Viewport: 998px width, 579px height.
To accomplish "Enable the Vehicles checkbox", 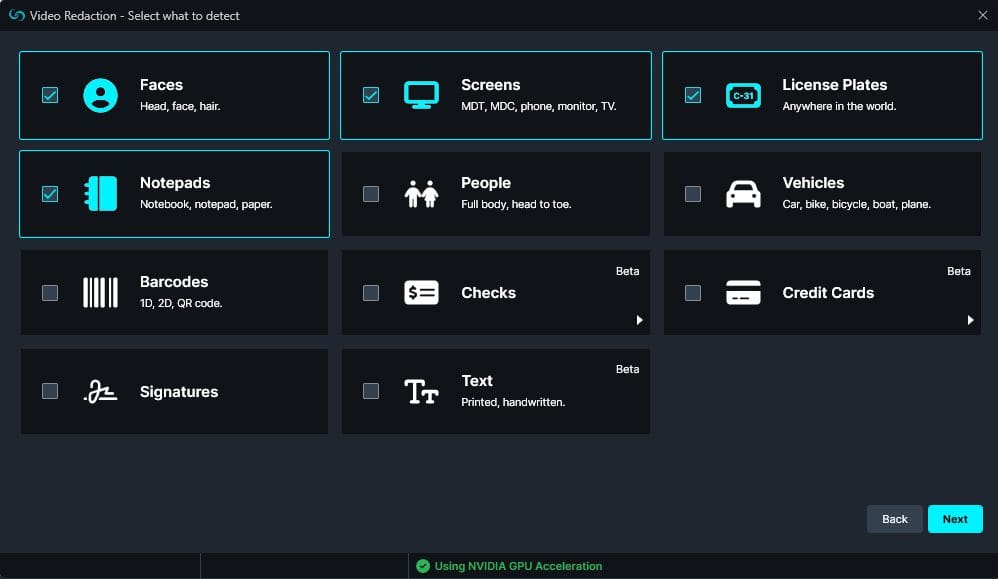I will coord(692,193).
